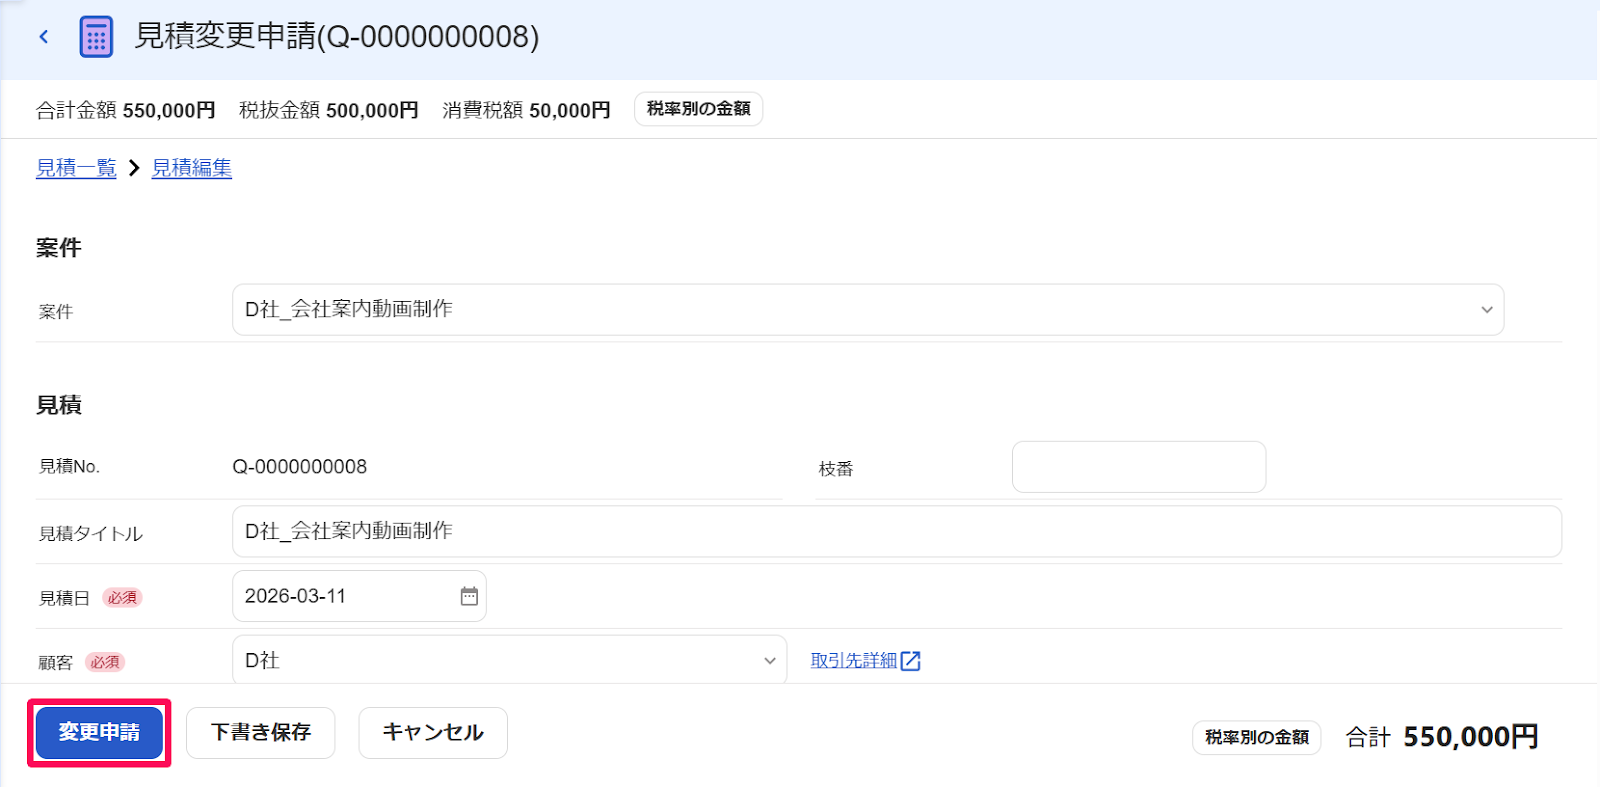Click the 税率別の金額 button in the summary
This screenshot has width=1600, height=787.
coord(698,109)
